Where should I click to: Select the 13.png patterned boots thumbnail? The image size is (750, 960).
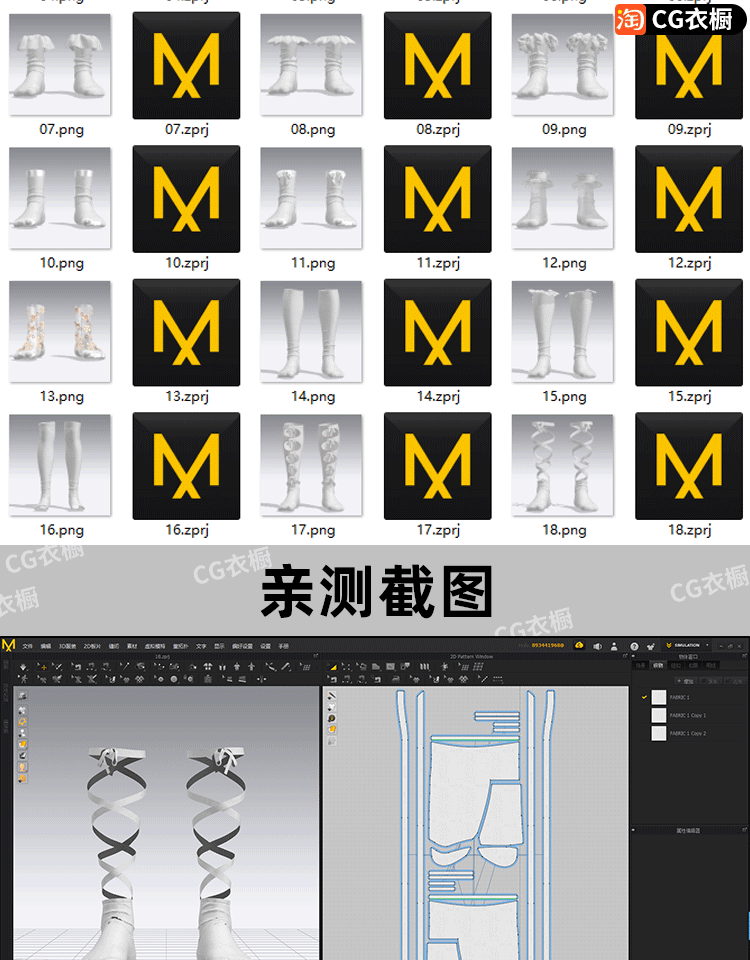click(60, 332)
